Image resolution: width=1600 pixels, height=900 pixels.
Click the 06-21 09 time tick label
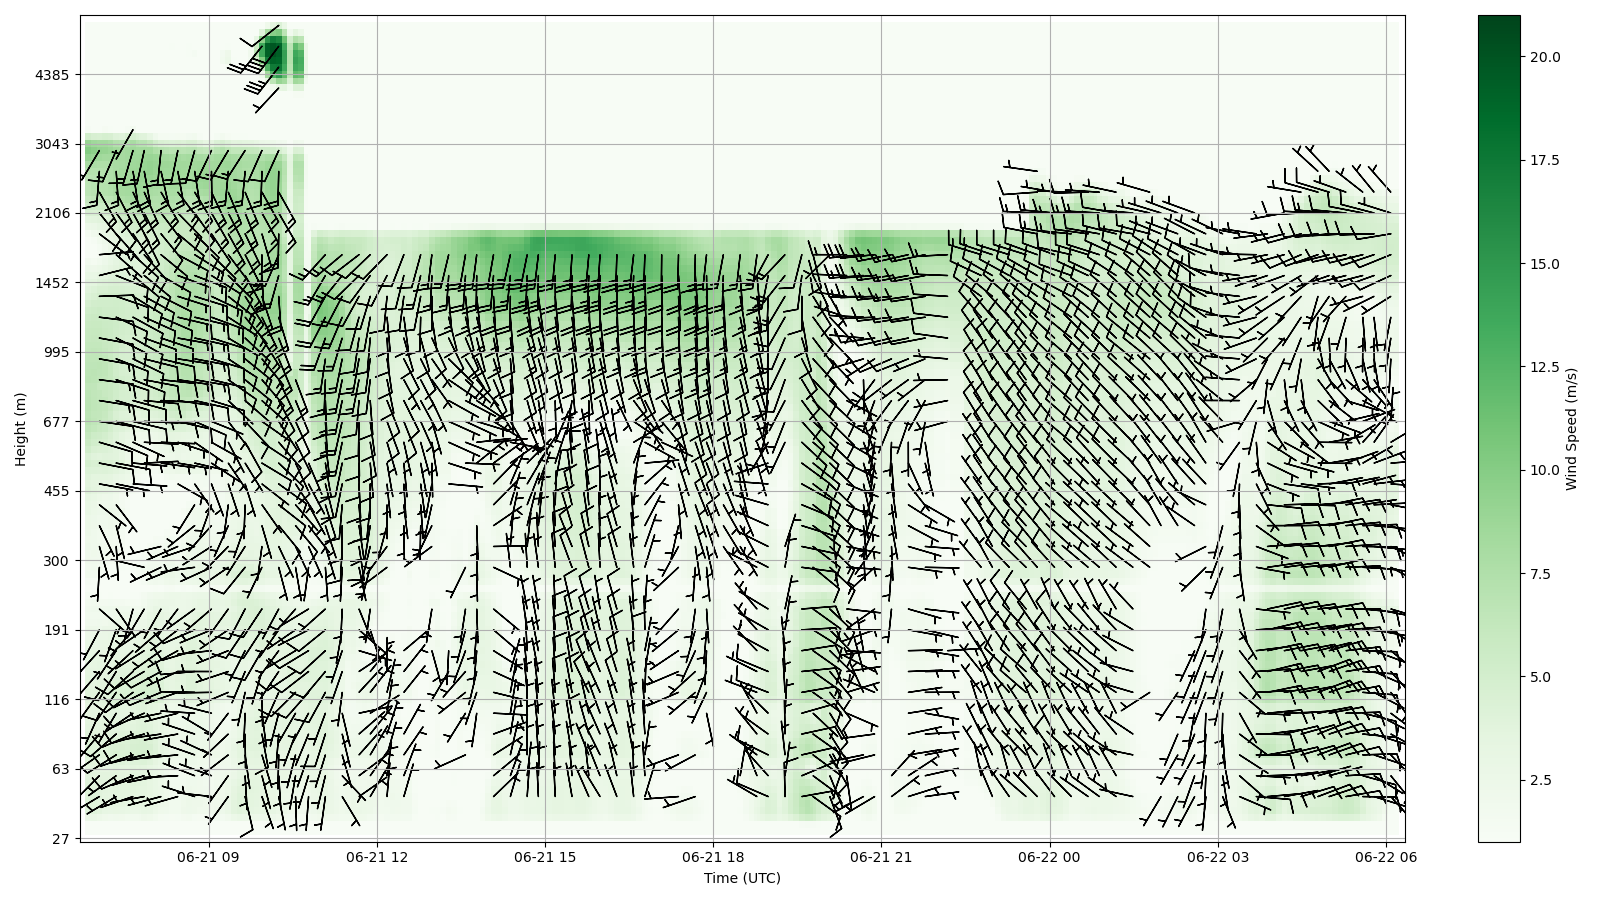coord(209,857)
